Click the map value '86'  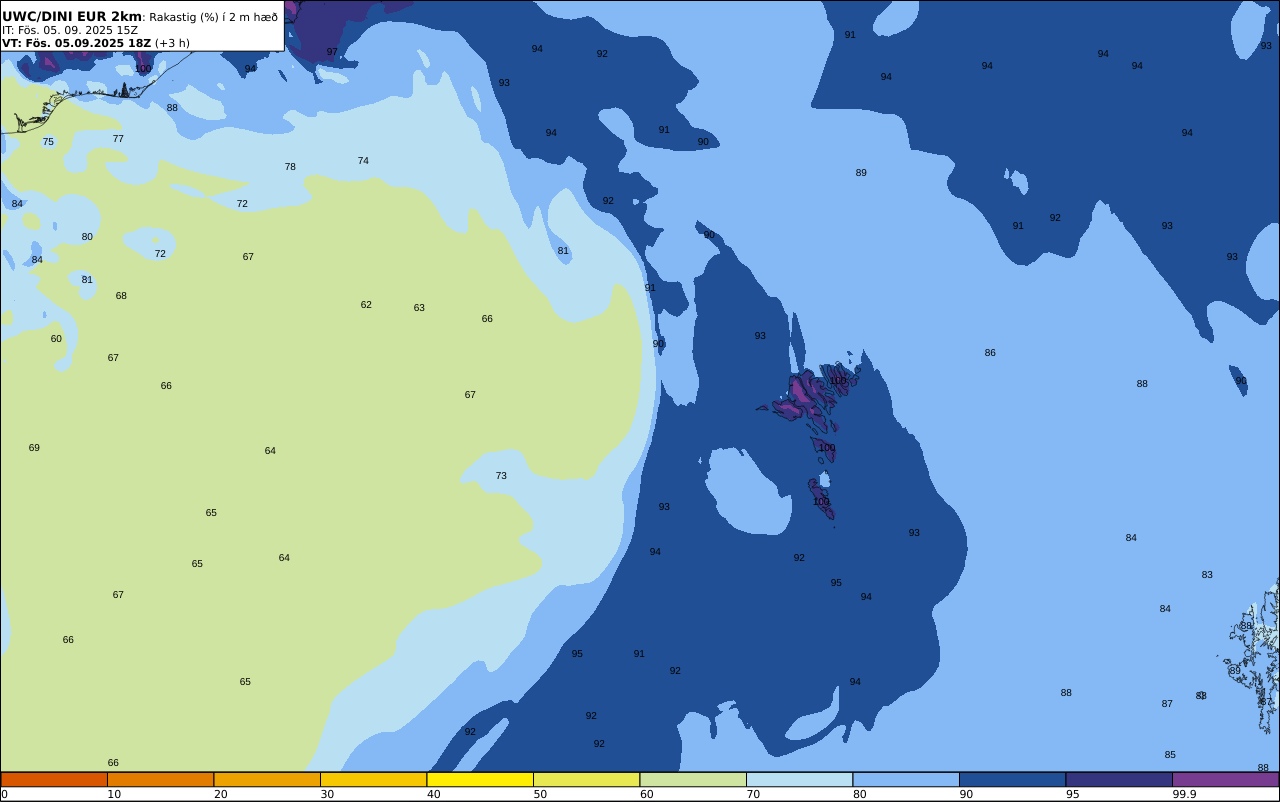coord(990,353)
